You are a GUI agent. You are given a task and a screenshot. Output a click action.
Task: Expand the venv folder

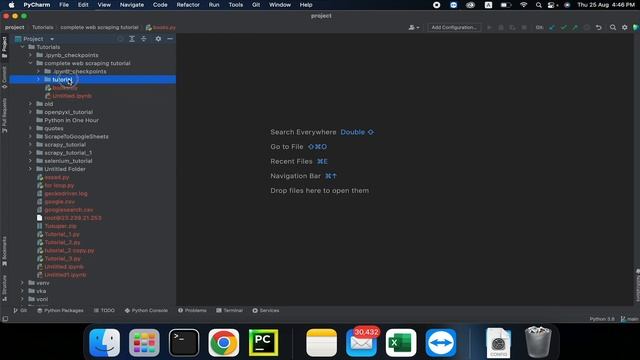(x=22, y=283)
